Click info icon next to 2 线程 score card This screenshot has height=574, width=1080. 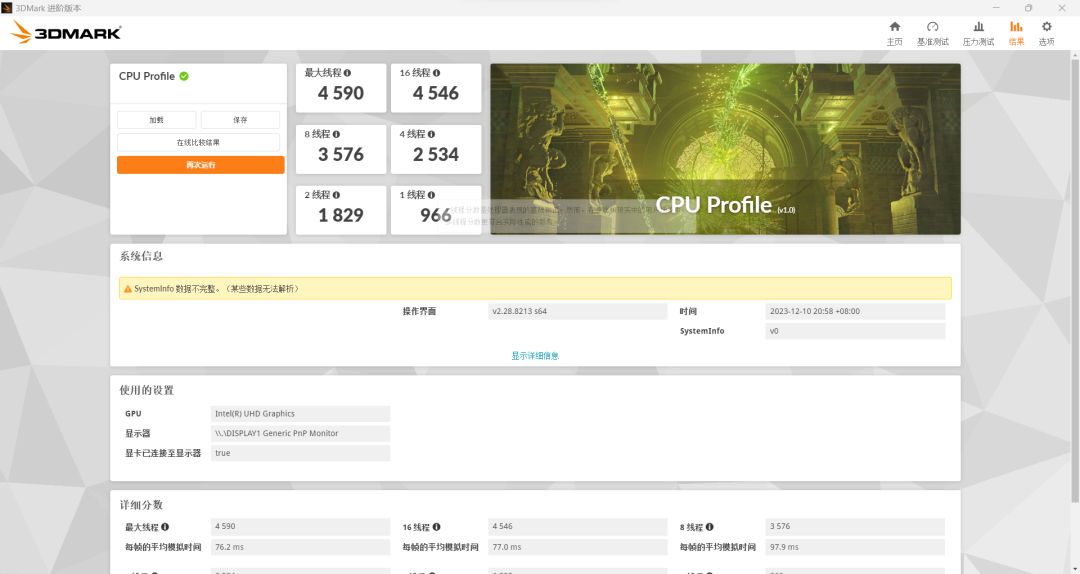(x=336, y=195)
